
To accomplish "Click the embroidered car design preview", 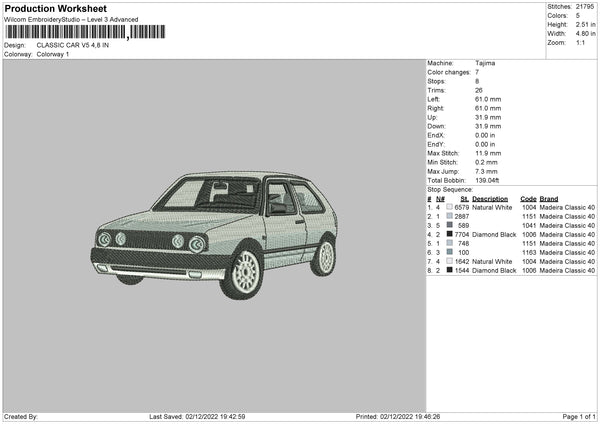I will point(213,233).
